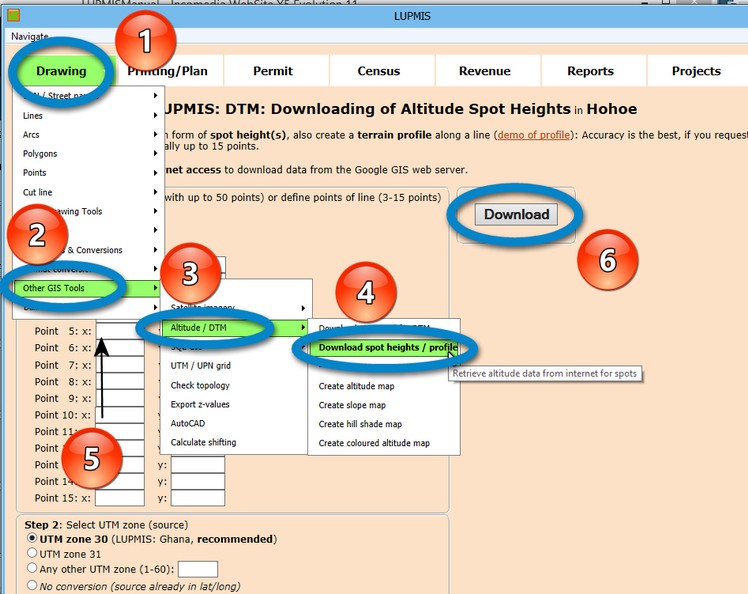This screenshot has width=748, height=594.
Task: Click Point 15 x input field
Action: [x=120, y=498]
